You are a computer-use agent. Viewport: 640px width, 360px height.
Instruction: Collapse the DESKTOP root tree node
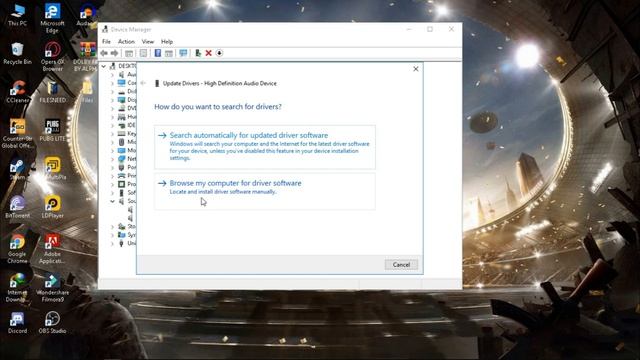pos(104,66)
